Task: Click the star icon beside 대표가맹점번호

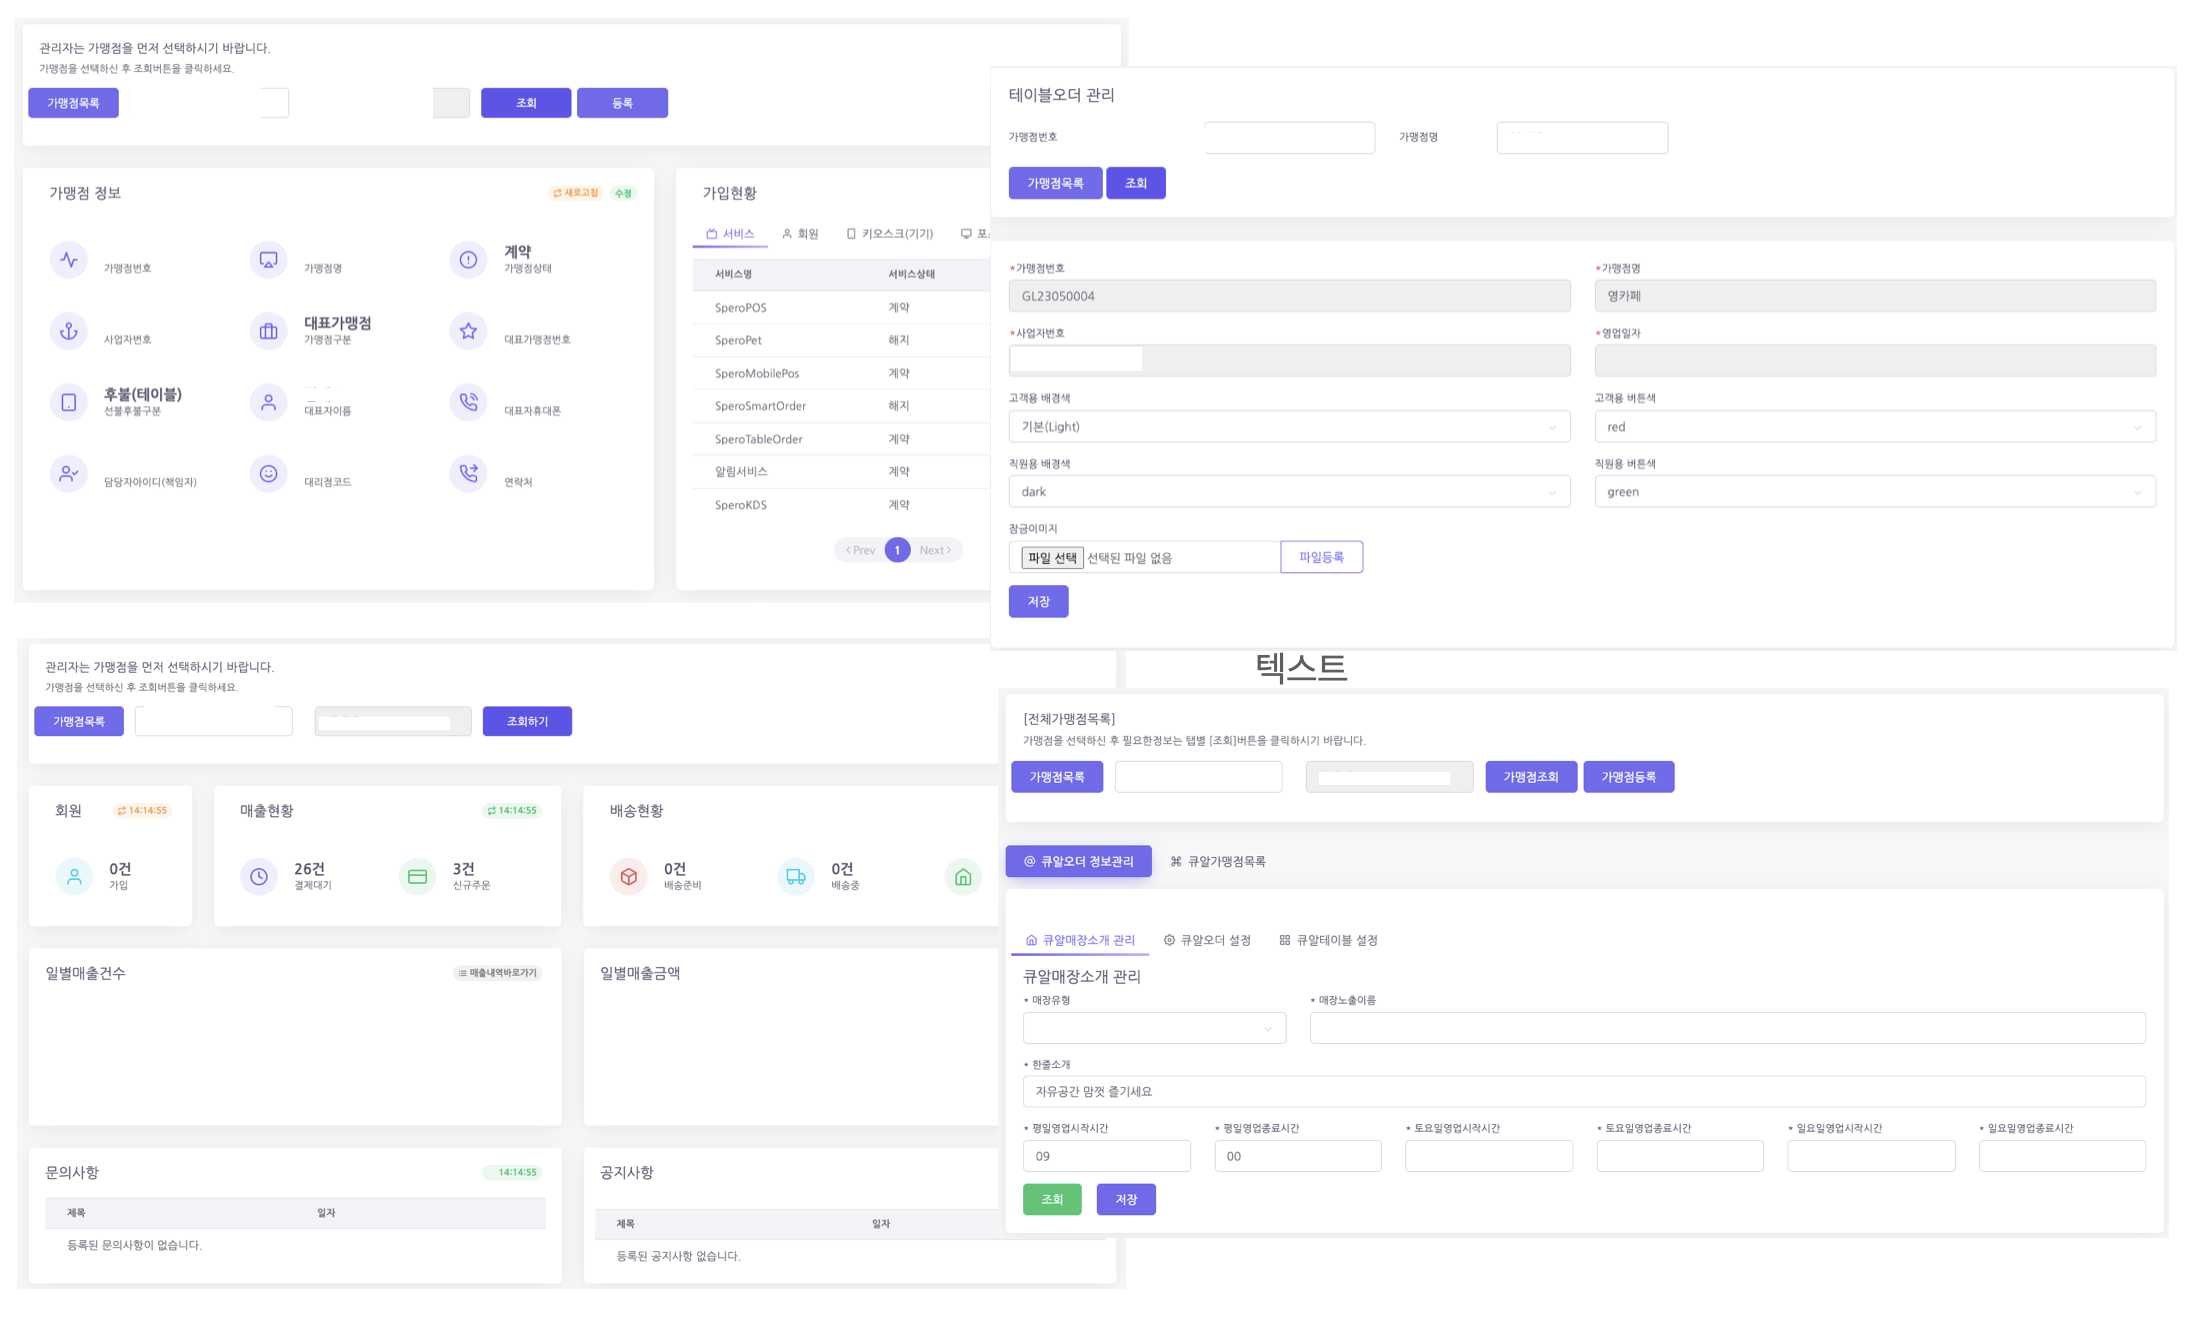Action: [468, 331]
